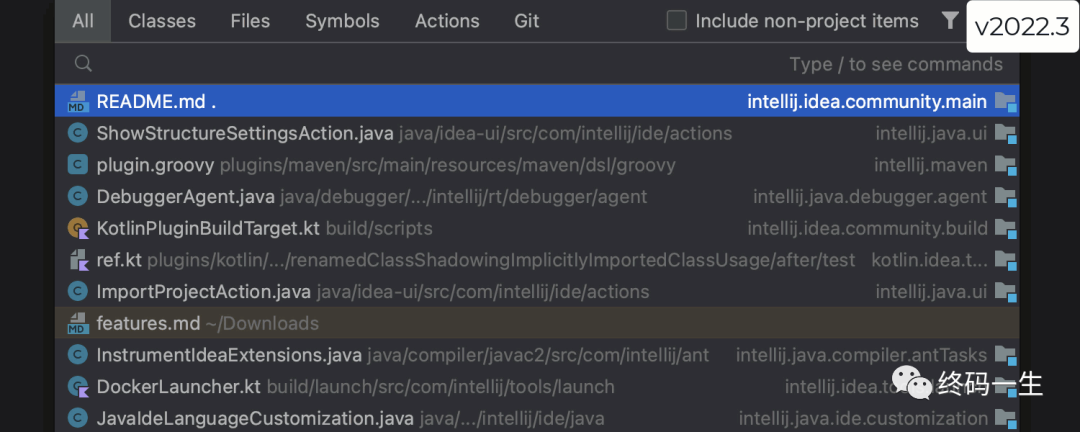Click module folder icon in KotlinPluginBuildTarget.kt row
This screenshot has height=432, width=1080.
pos(1006,229)
